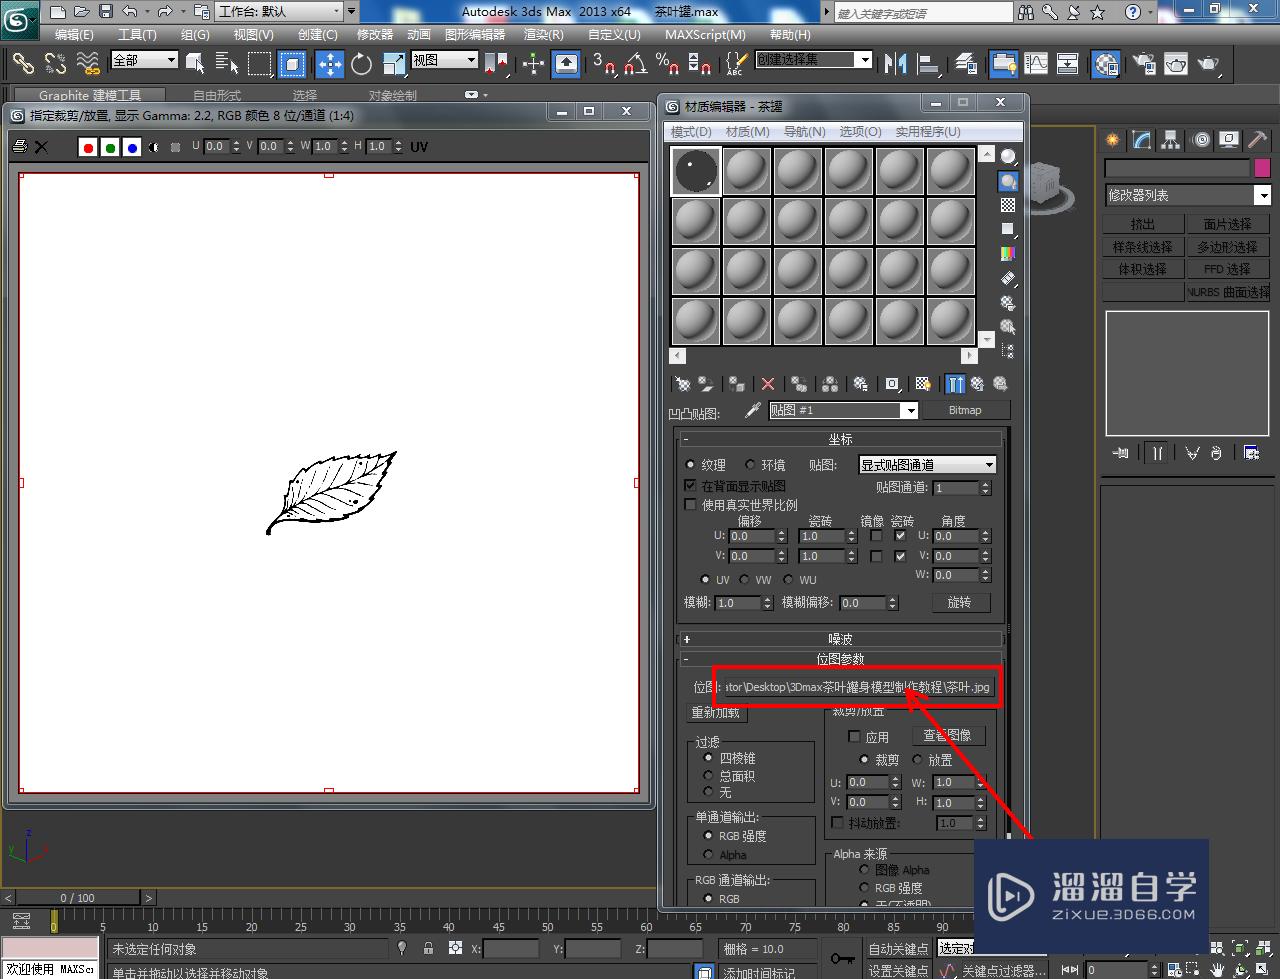Open the 视图 reference coordinate dropdown

coord(445,60)
